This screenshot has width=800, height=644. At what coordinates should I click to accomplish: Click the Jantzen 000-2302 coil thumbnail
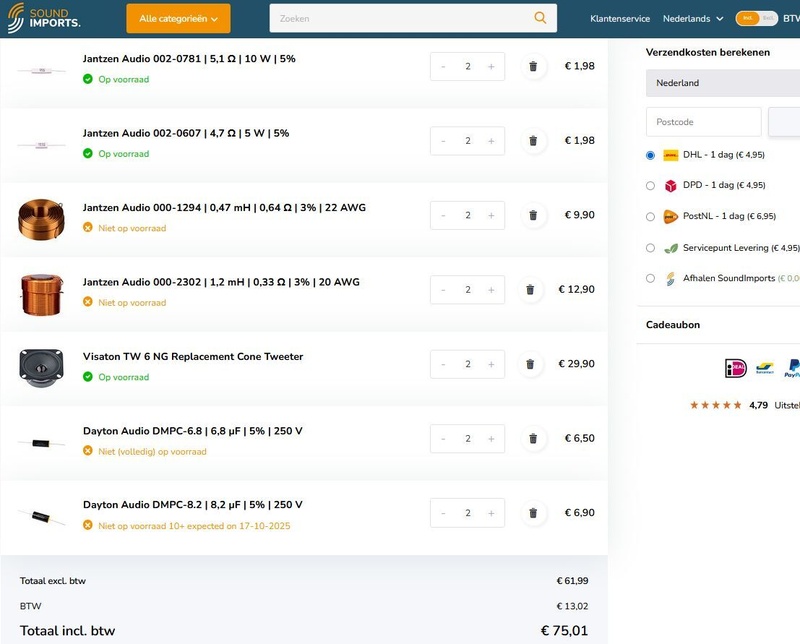pos(42,294)
